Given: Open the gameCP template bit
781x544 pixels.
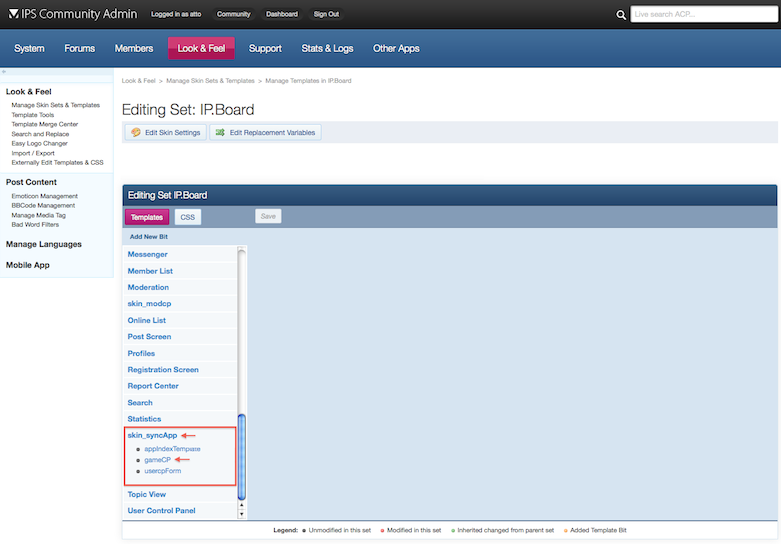Looking at the screenshot, I should pyautogui.click(x=157, y=460).
